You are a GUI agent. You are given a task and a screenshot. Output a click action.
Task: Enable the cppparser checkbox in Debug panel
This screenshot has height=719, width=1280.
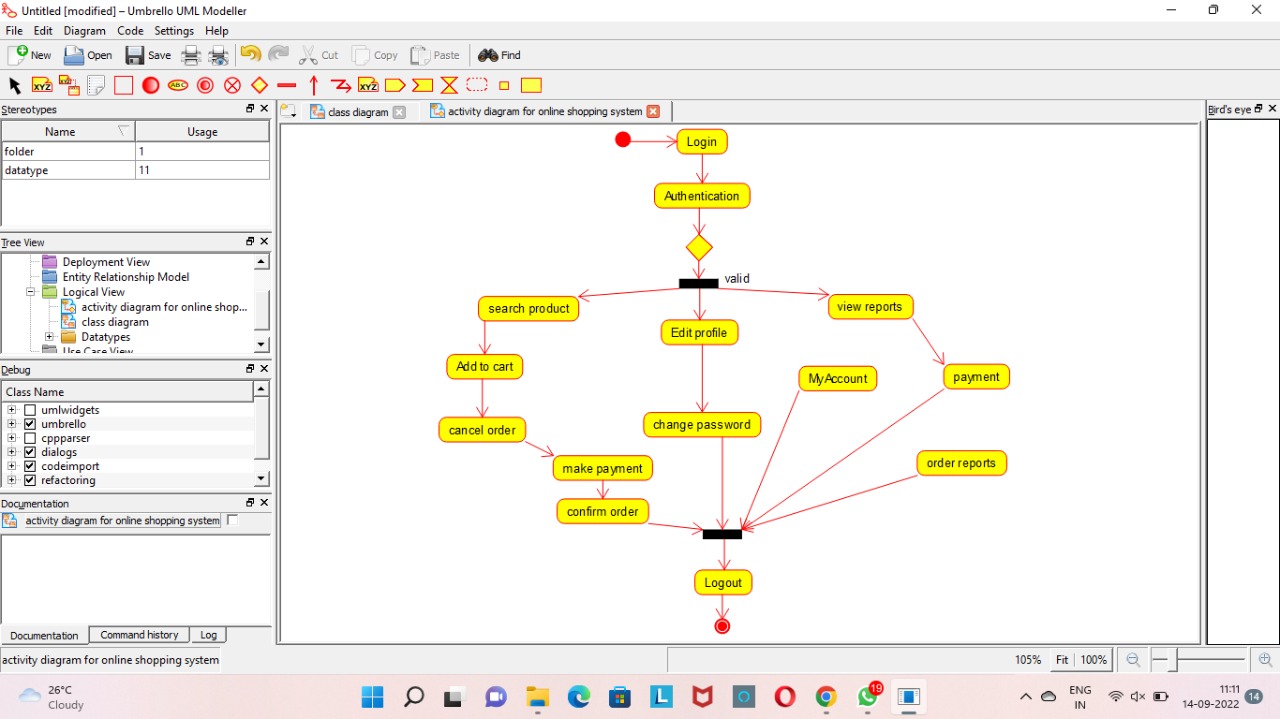coord(30,438)
